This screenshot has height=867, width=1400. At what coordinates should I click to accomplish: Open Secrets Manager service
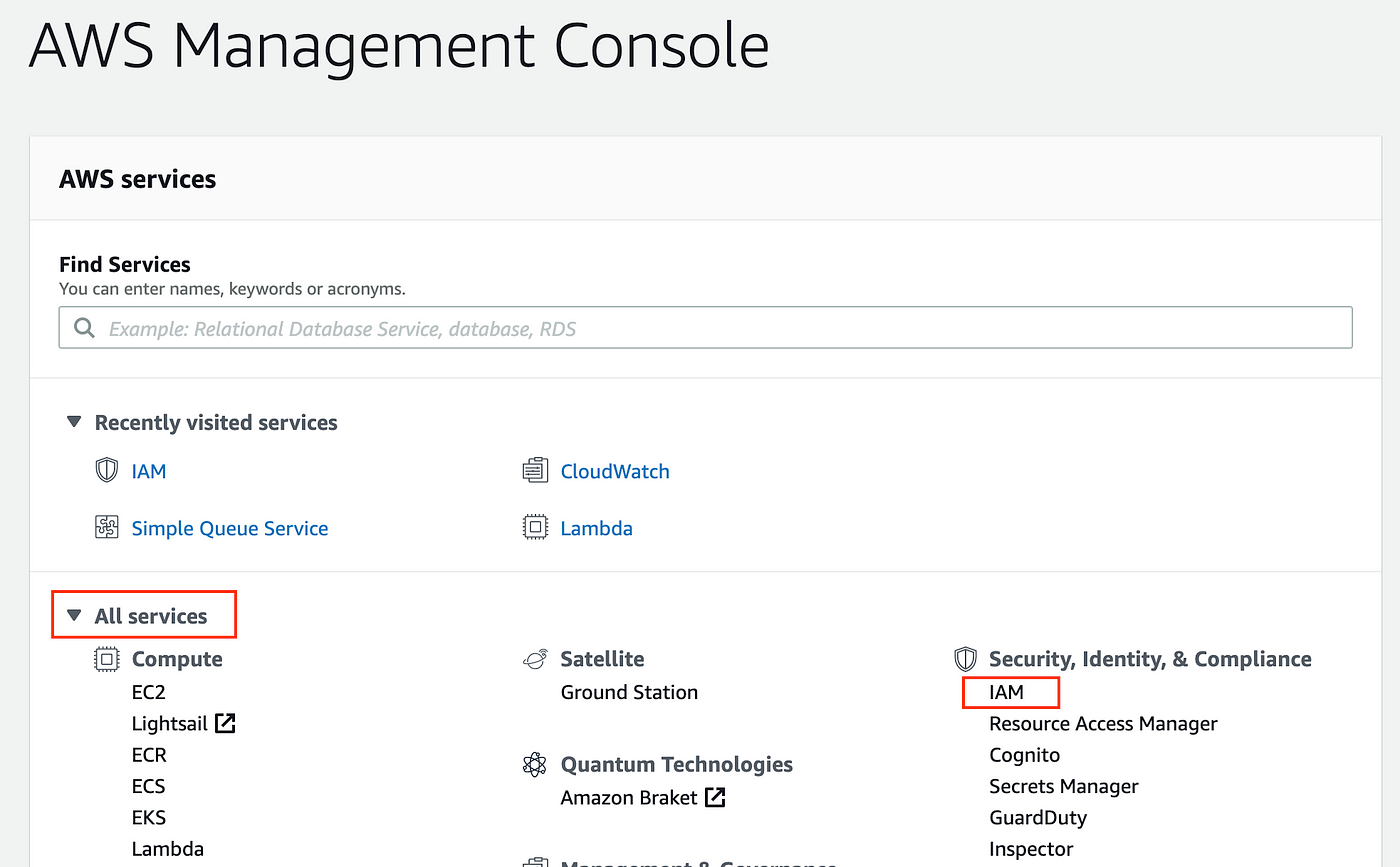[1064, 786]
